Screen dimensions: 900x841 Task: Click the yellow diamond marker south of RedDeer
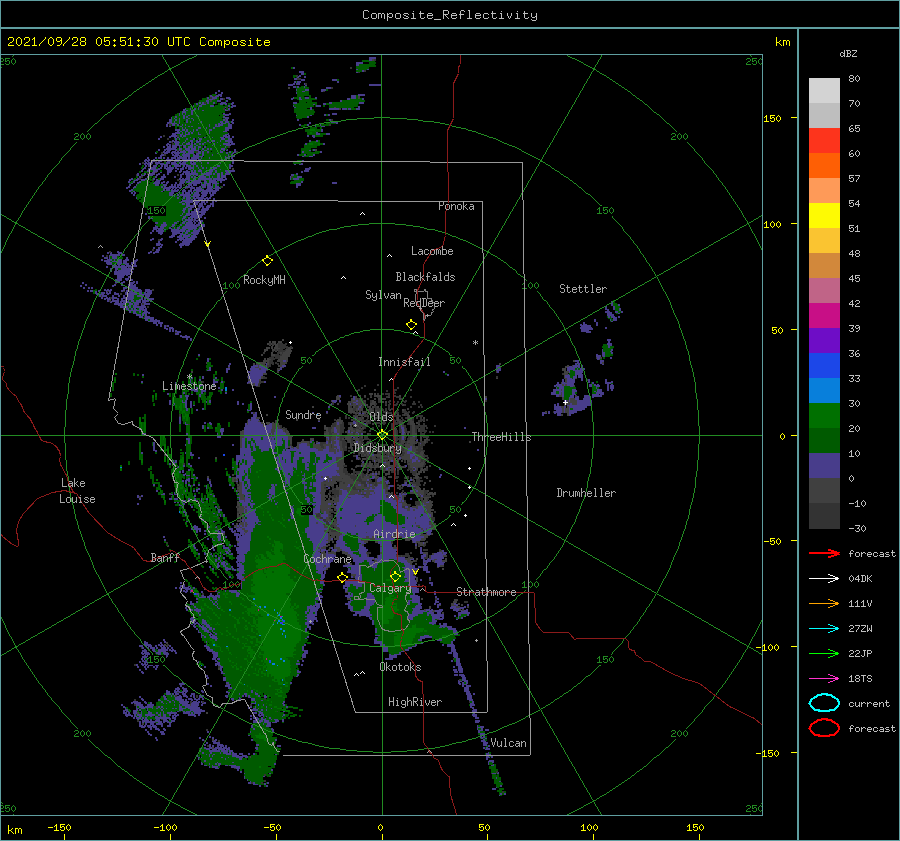[412, 325]
